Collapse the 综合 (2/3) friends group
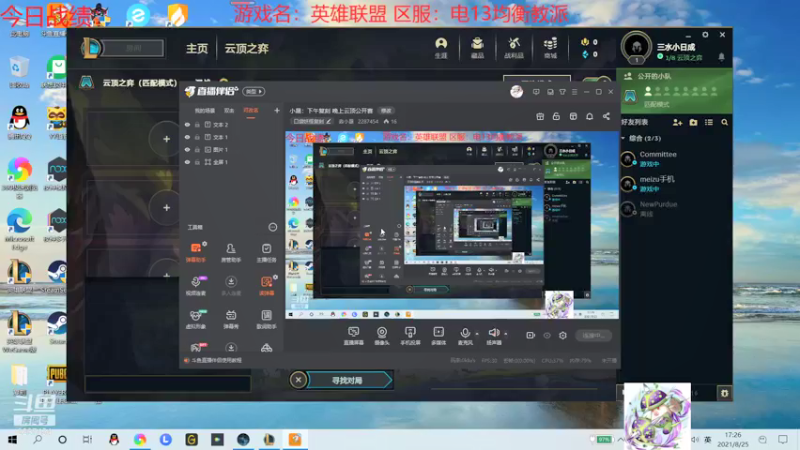This screenshot has height=450, width=800. pyautogui.click(x=623, y=138)
